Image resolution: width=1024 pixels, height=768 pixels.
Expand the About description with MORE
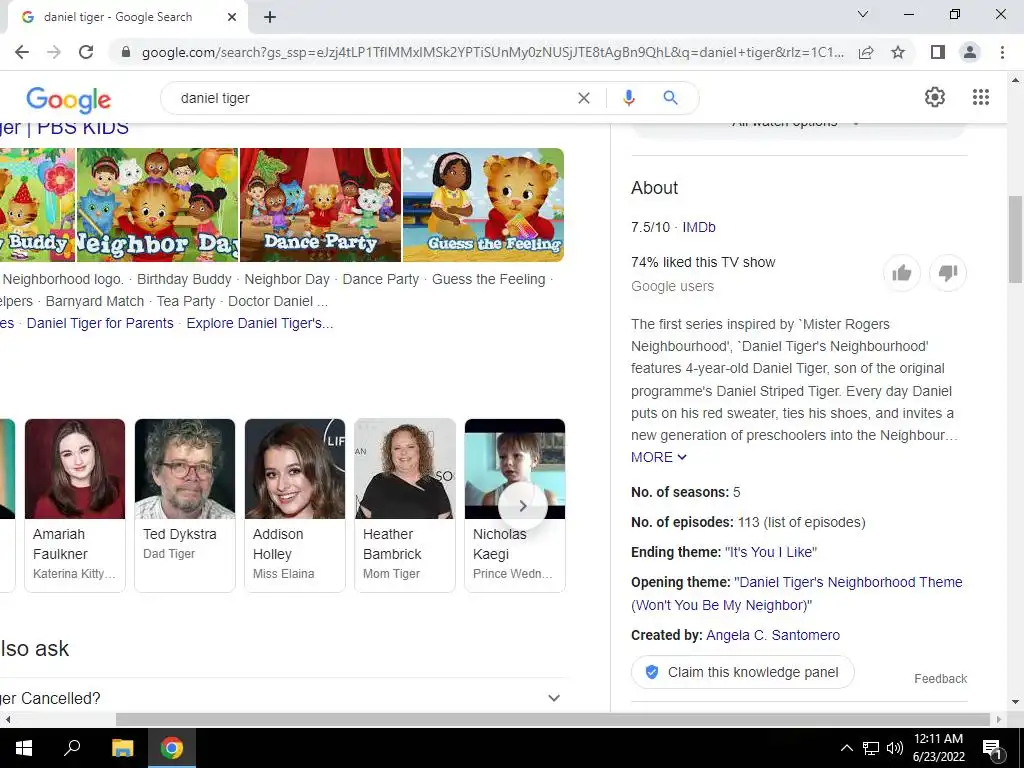point(658,457)
